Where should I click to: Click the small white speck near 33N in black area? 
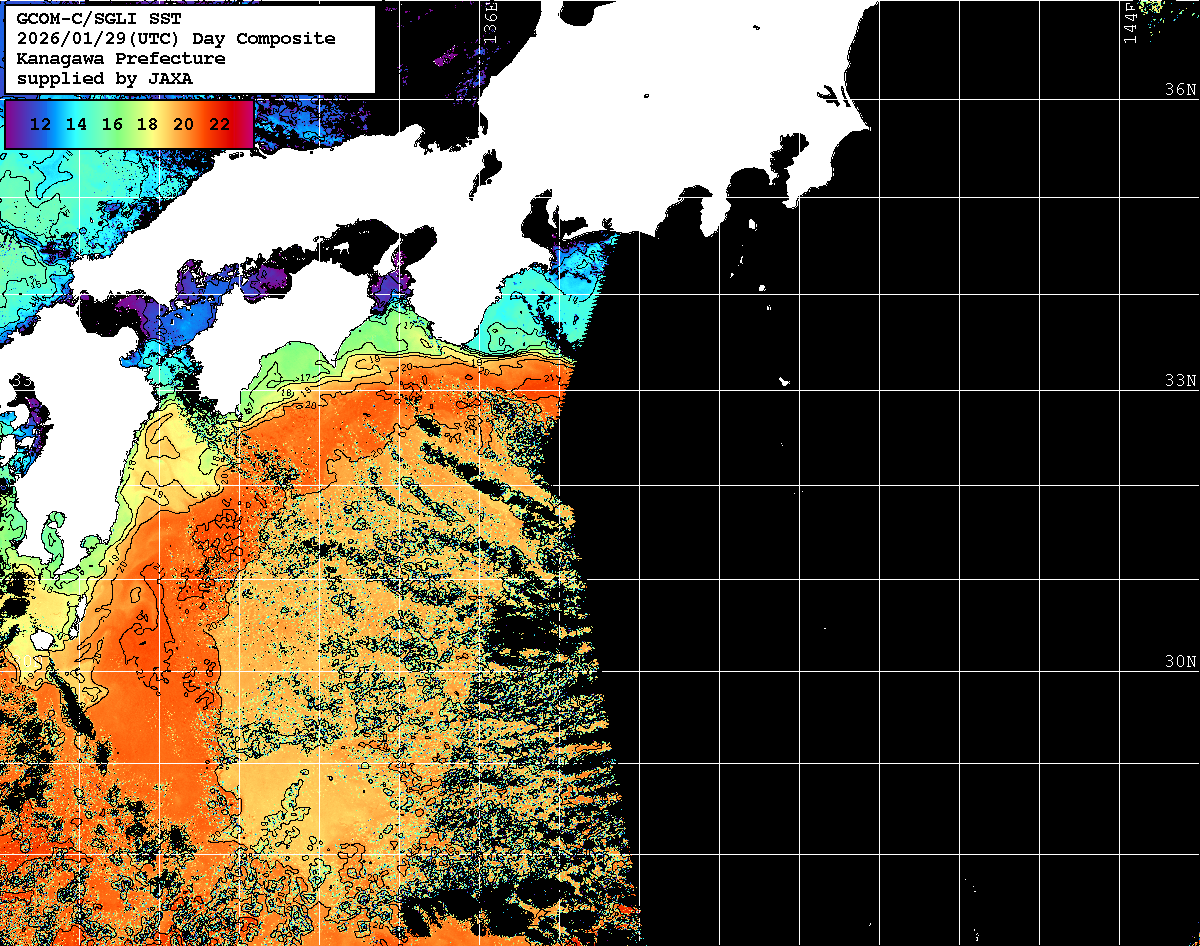pos(785,381)
